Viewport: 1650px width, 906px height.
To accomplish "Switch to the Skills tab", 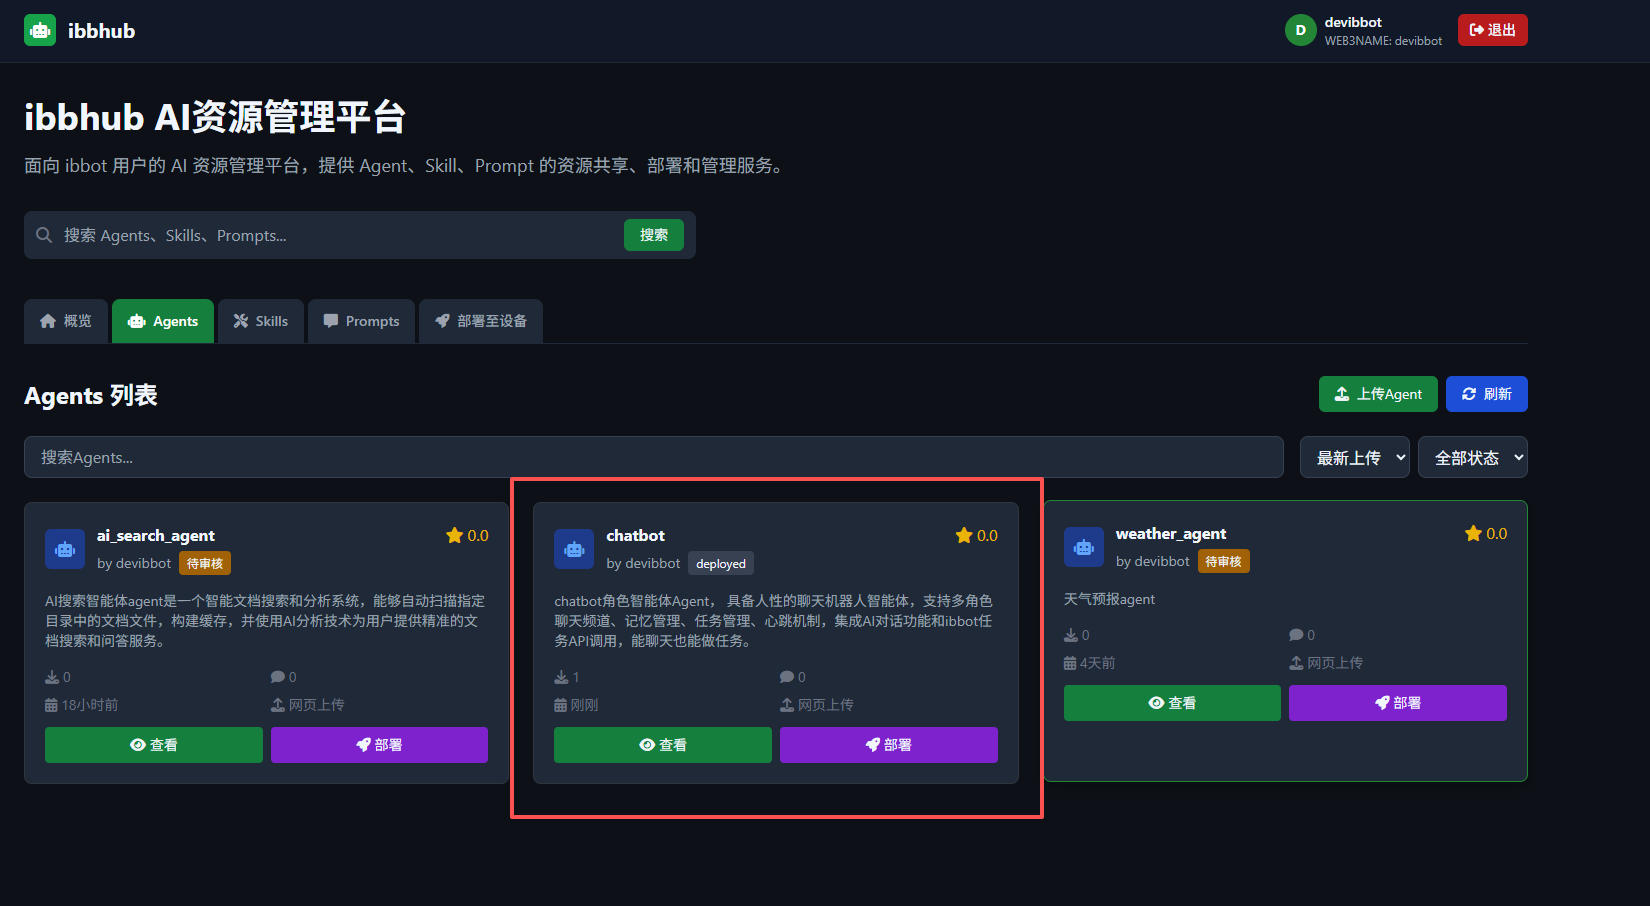I will [261, 321].
